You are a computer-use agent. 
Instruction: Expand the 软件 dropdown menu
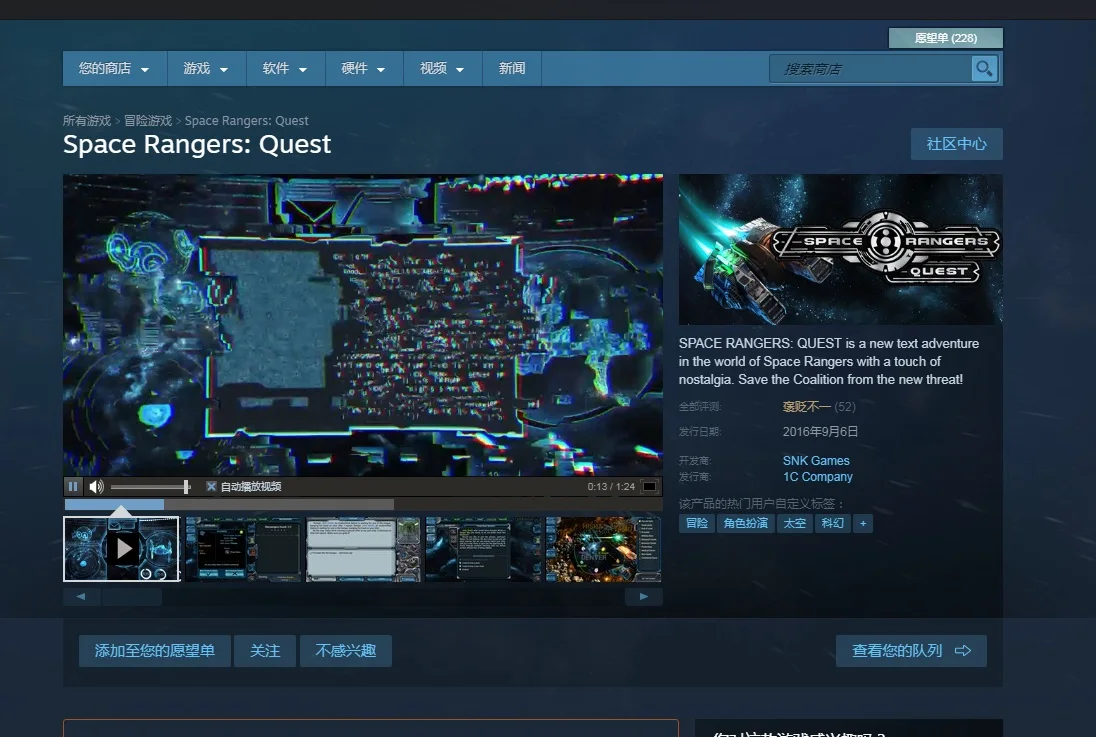point(285,69)
